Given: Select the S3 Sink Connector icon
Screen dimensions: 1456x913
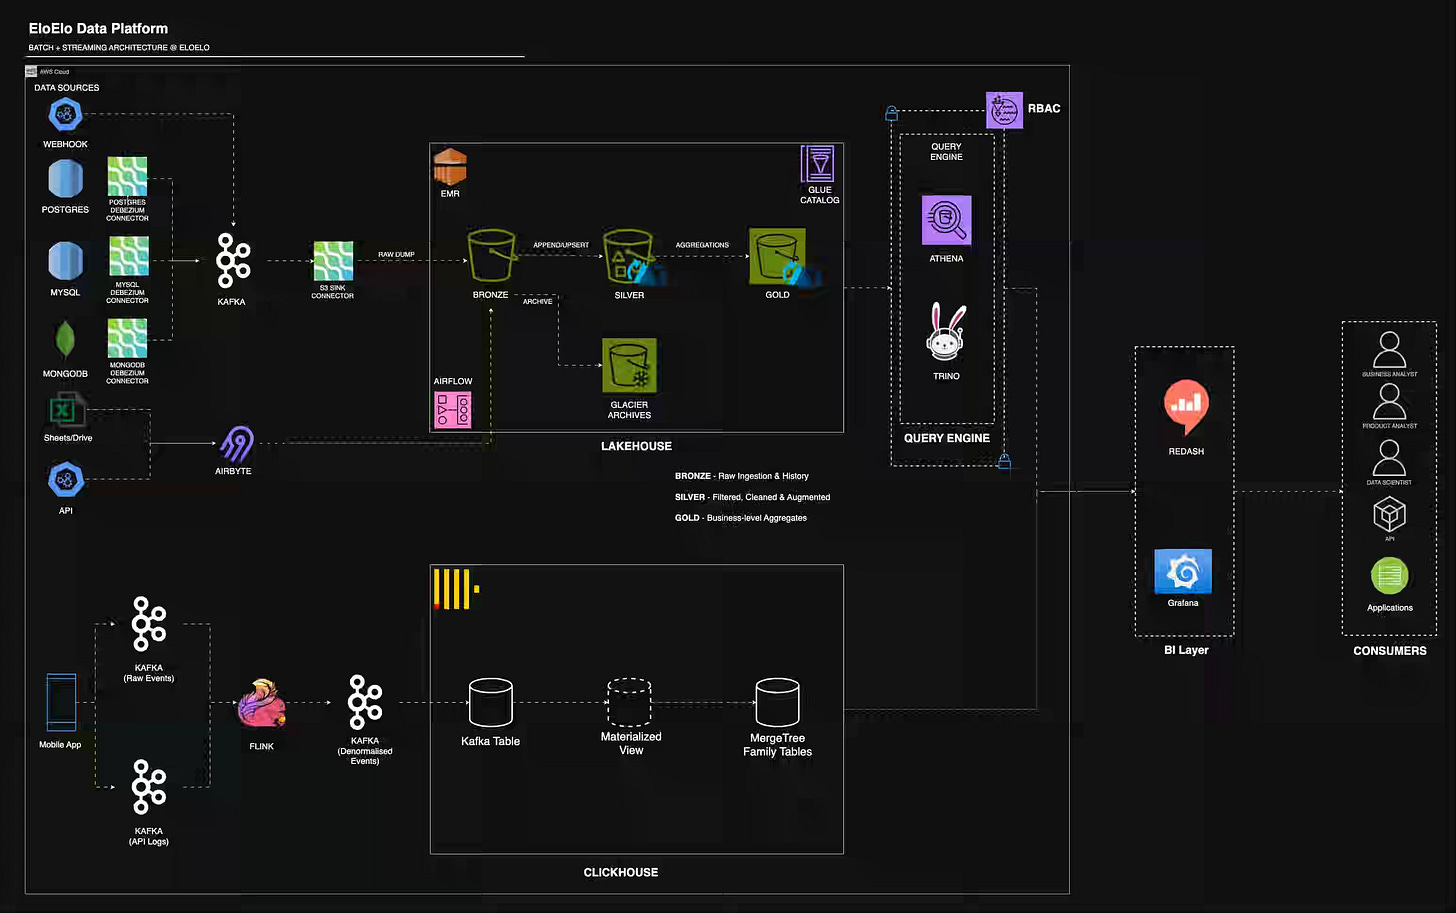Looking at the screenshot, I should [x=333, y=261].
